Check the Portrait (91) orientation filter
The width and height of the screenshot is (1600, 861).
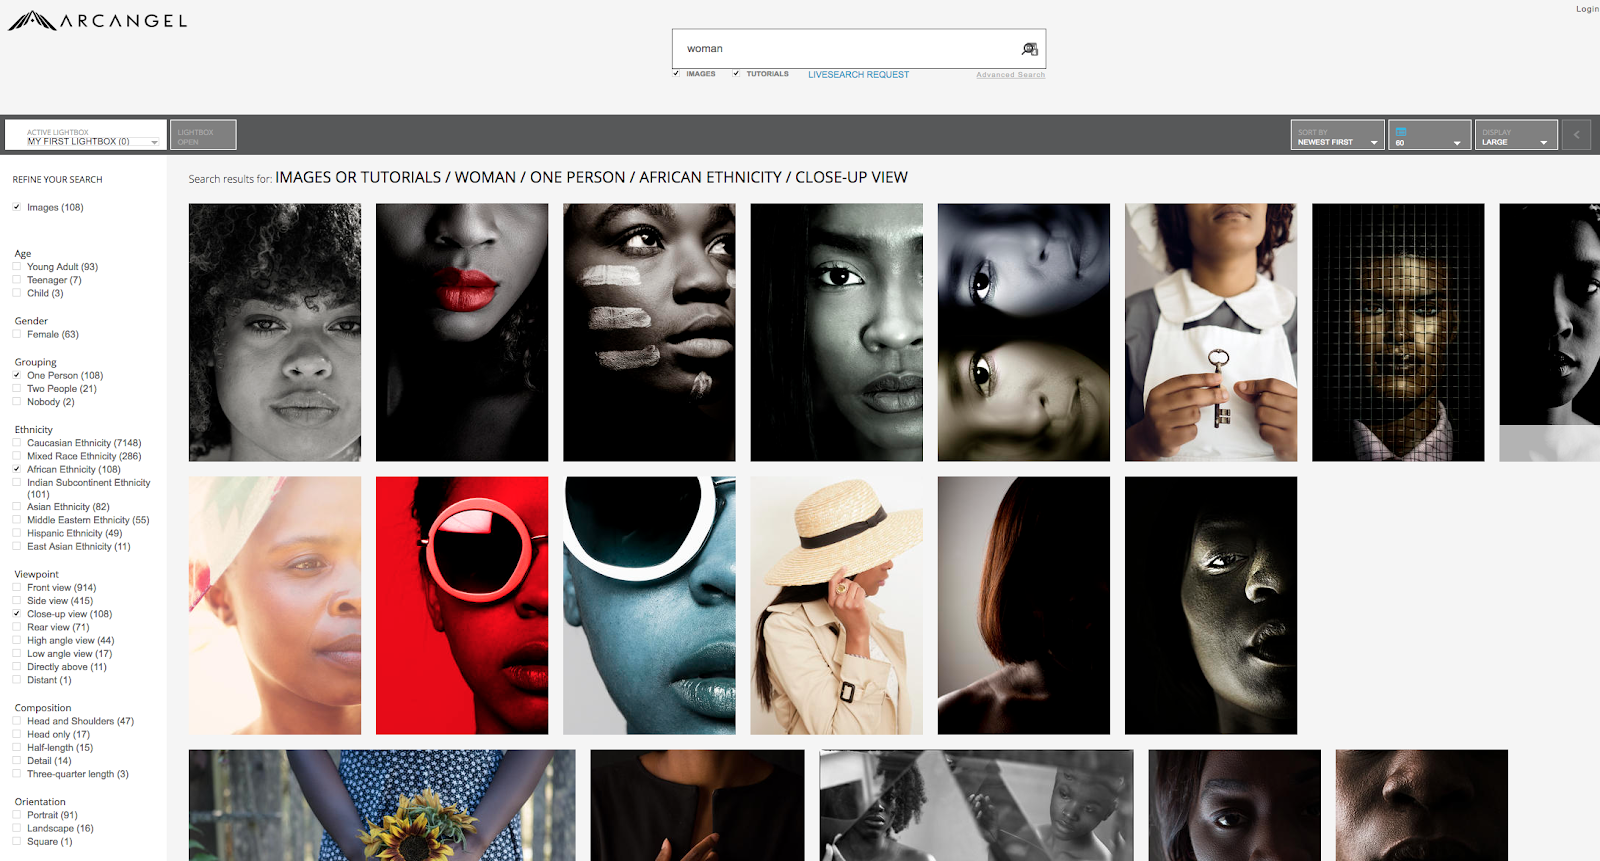17,815
